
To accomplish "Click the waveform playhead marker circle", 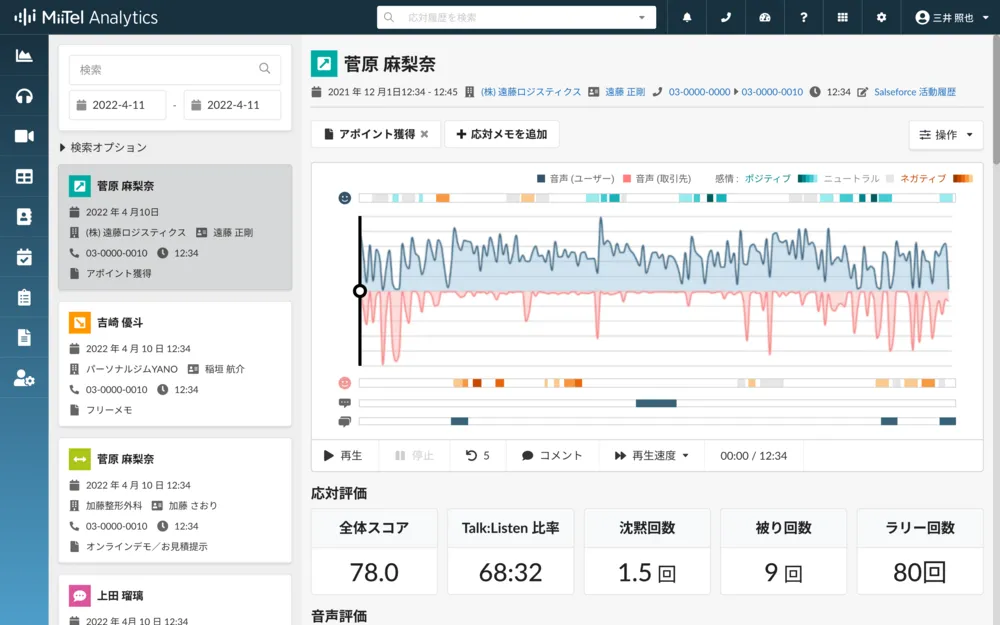I will tap(360, 291).
